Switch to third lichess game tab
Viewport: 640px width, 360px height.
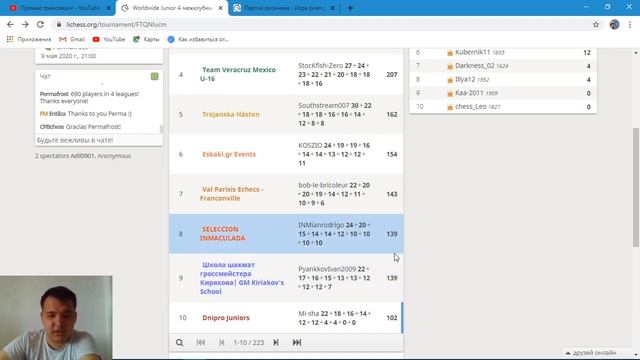pyautogui.click(x=284, y=8)
